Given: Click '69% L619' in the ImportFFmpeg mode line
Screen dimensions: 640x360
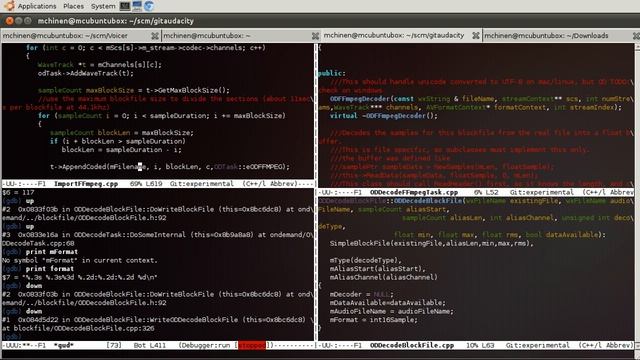Looking at the screenshot, I should (x=146, y=184).
